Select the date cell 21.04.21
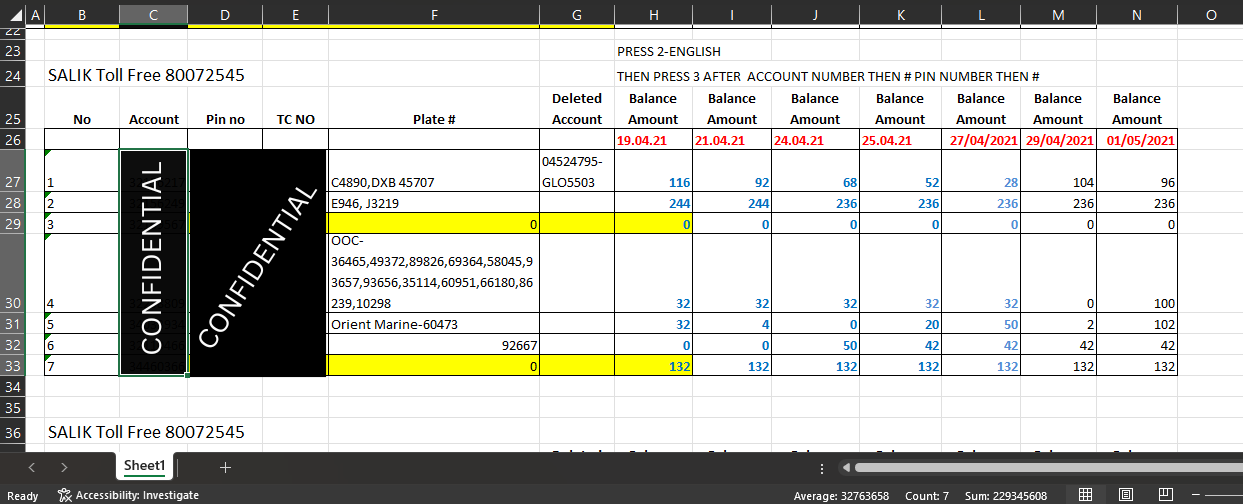 pyautogui.click(x=731, y=140)
